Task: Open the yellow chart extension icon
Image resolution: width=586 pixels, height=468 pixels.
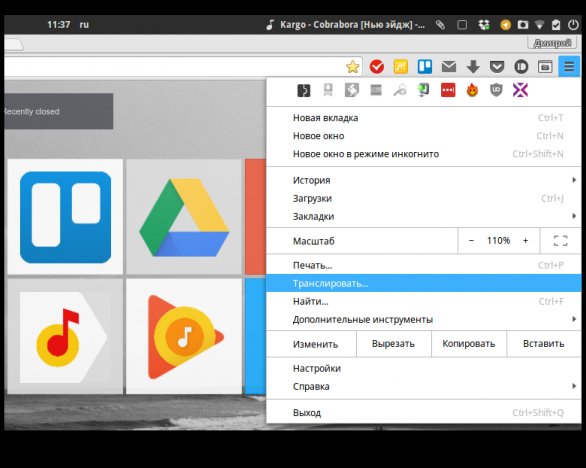Action: point(401,67)
